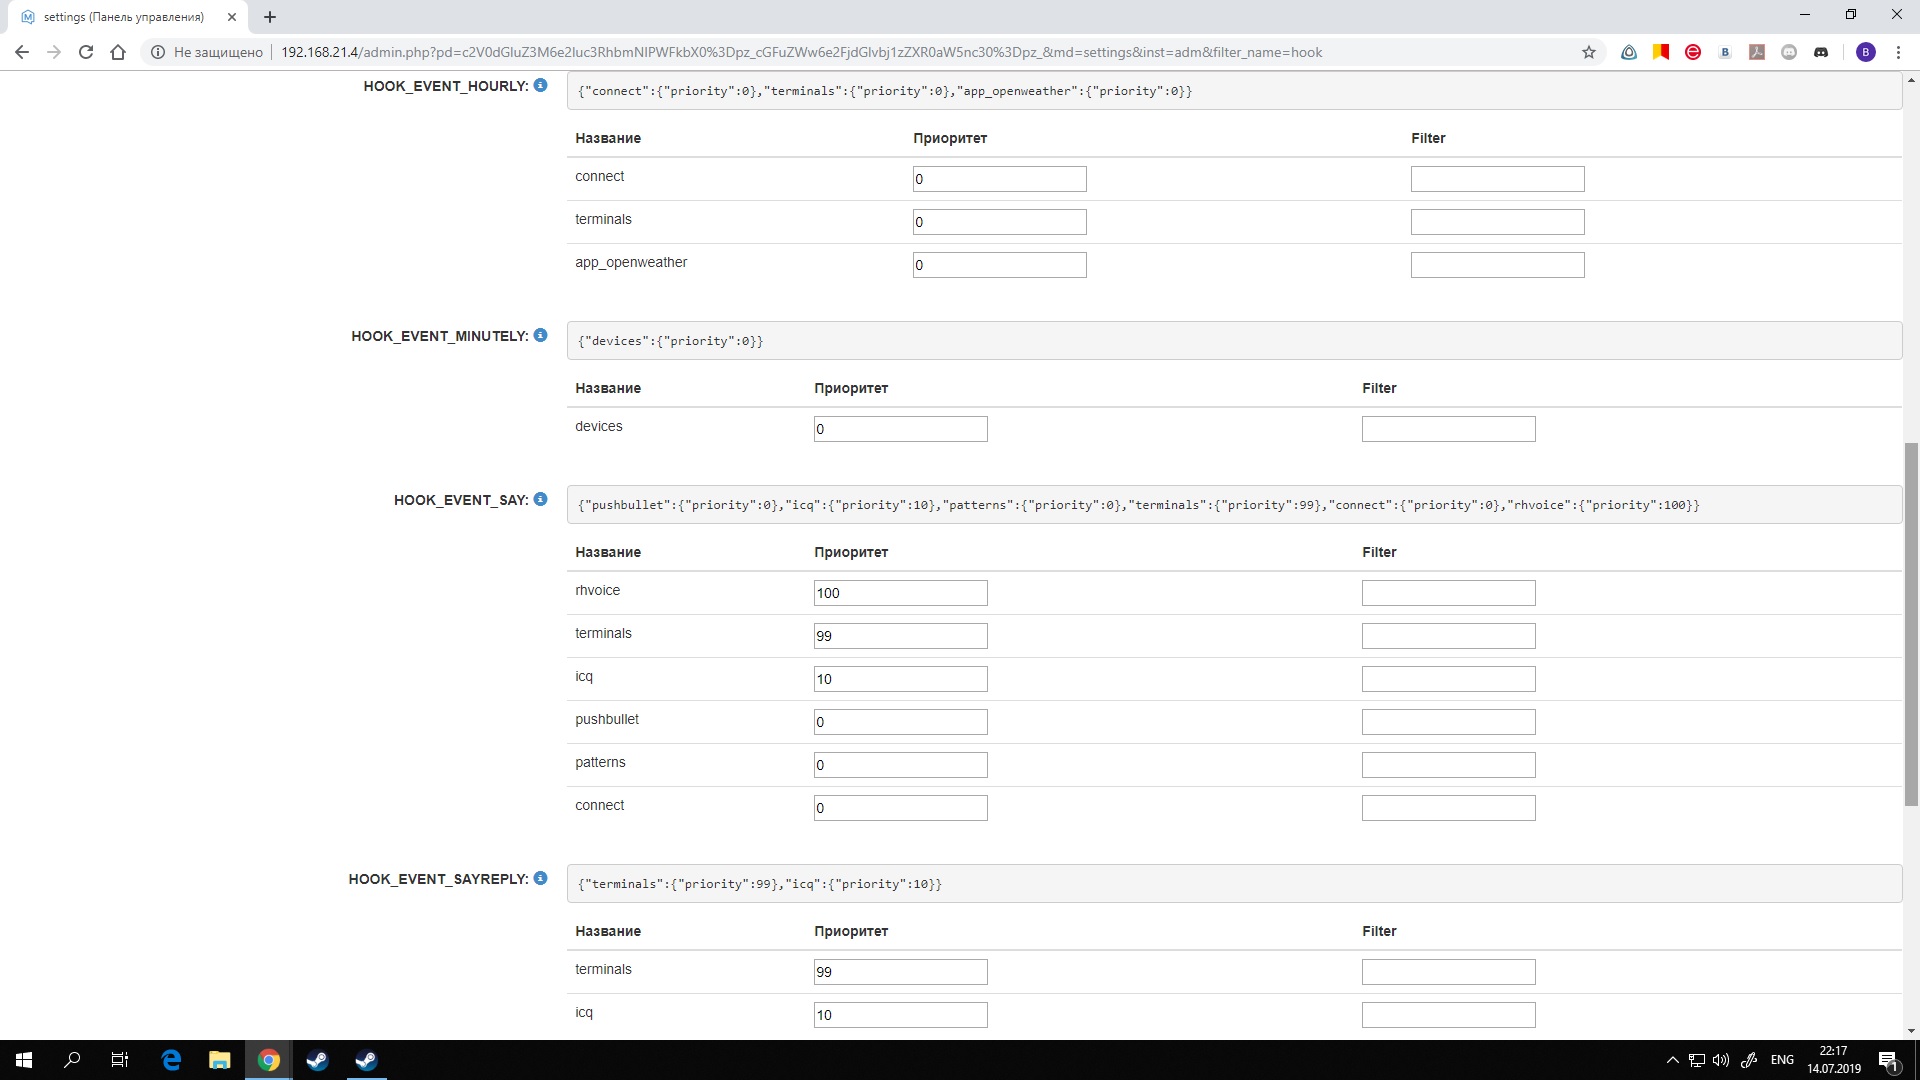Screen dimensions: 1920x1080
Task: Click info icon next to HOOK_EVENT_SAY
Action: (540, 499)
